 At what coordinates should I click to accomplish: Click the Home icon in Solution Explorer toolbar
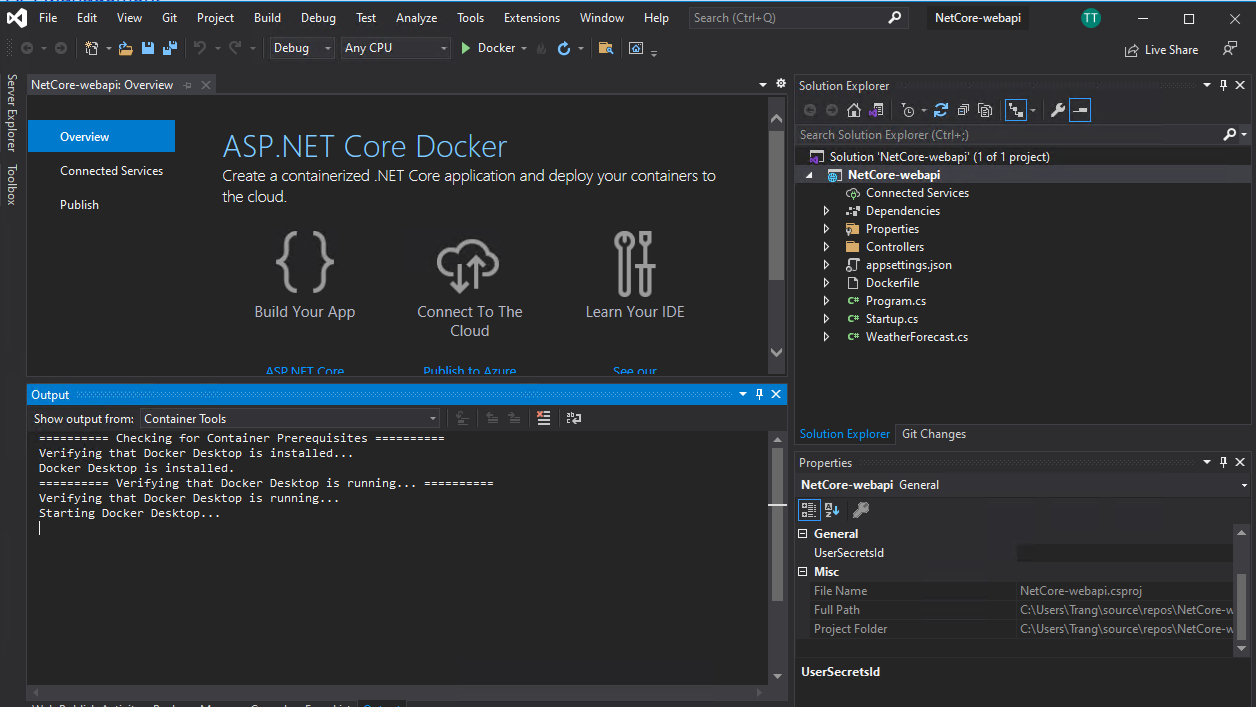click(x=854, y=111)
